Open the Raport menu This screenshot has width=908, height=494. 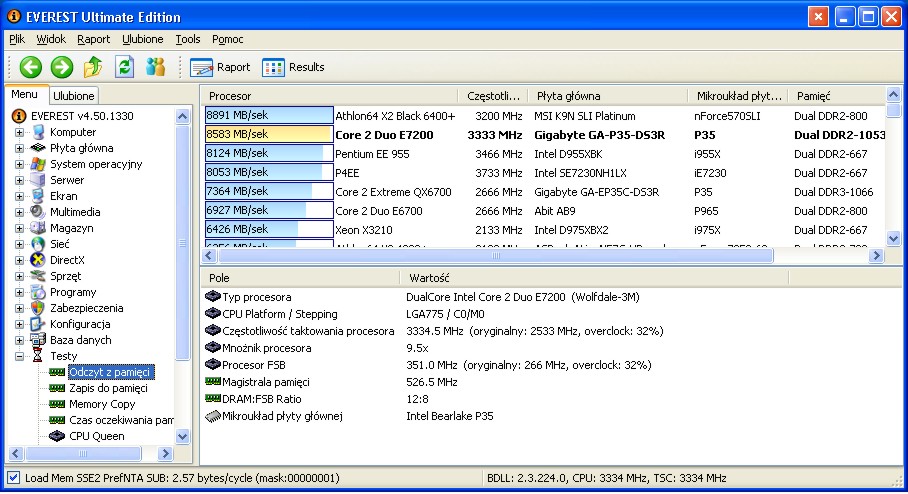(x=93, y=39)
